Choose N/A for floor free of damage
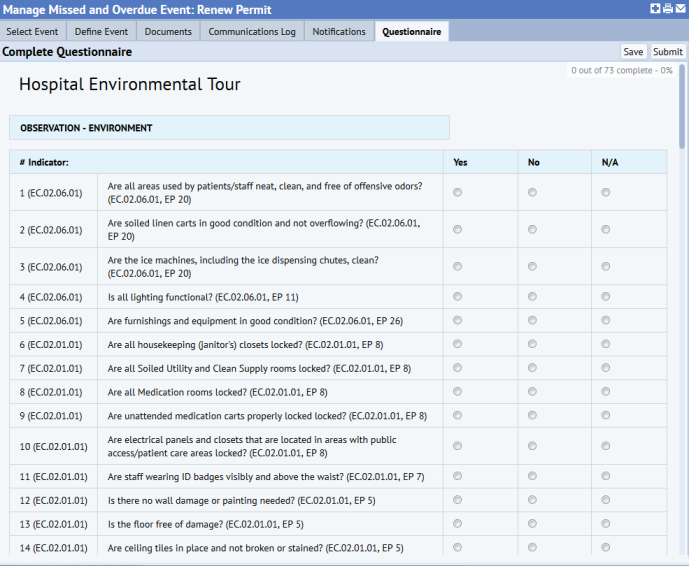Viewport: 689px width, 567px height. point(606,523)
